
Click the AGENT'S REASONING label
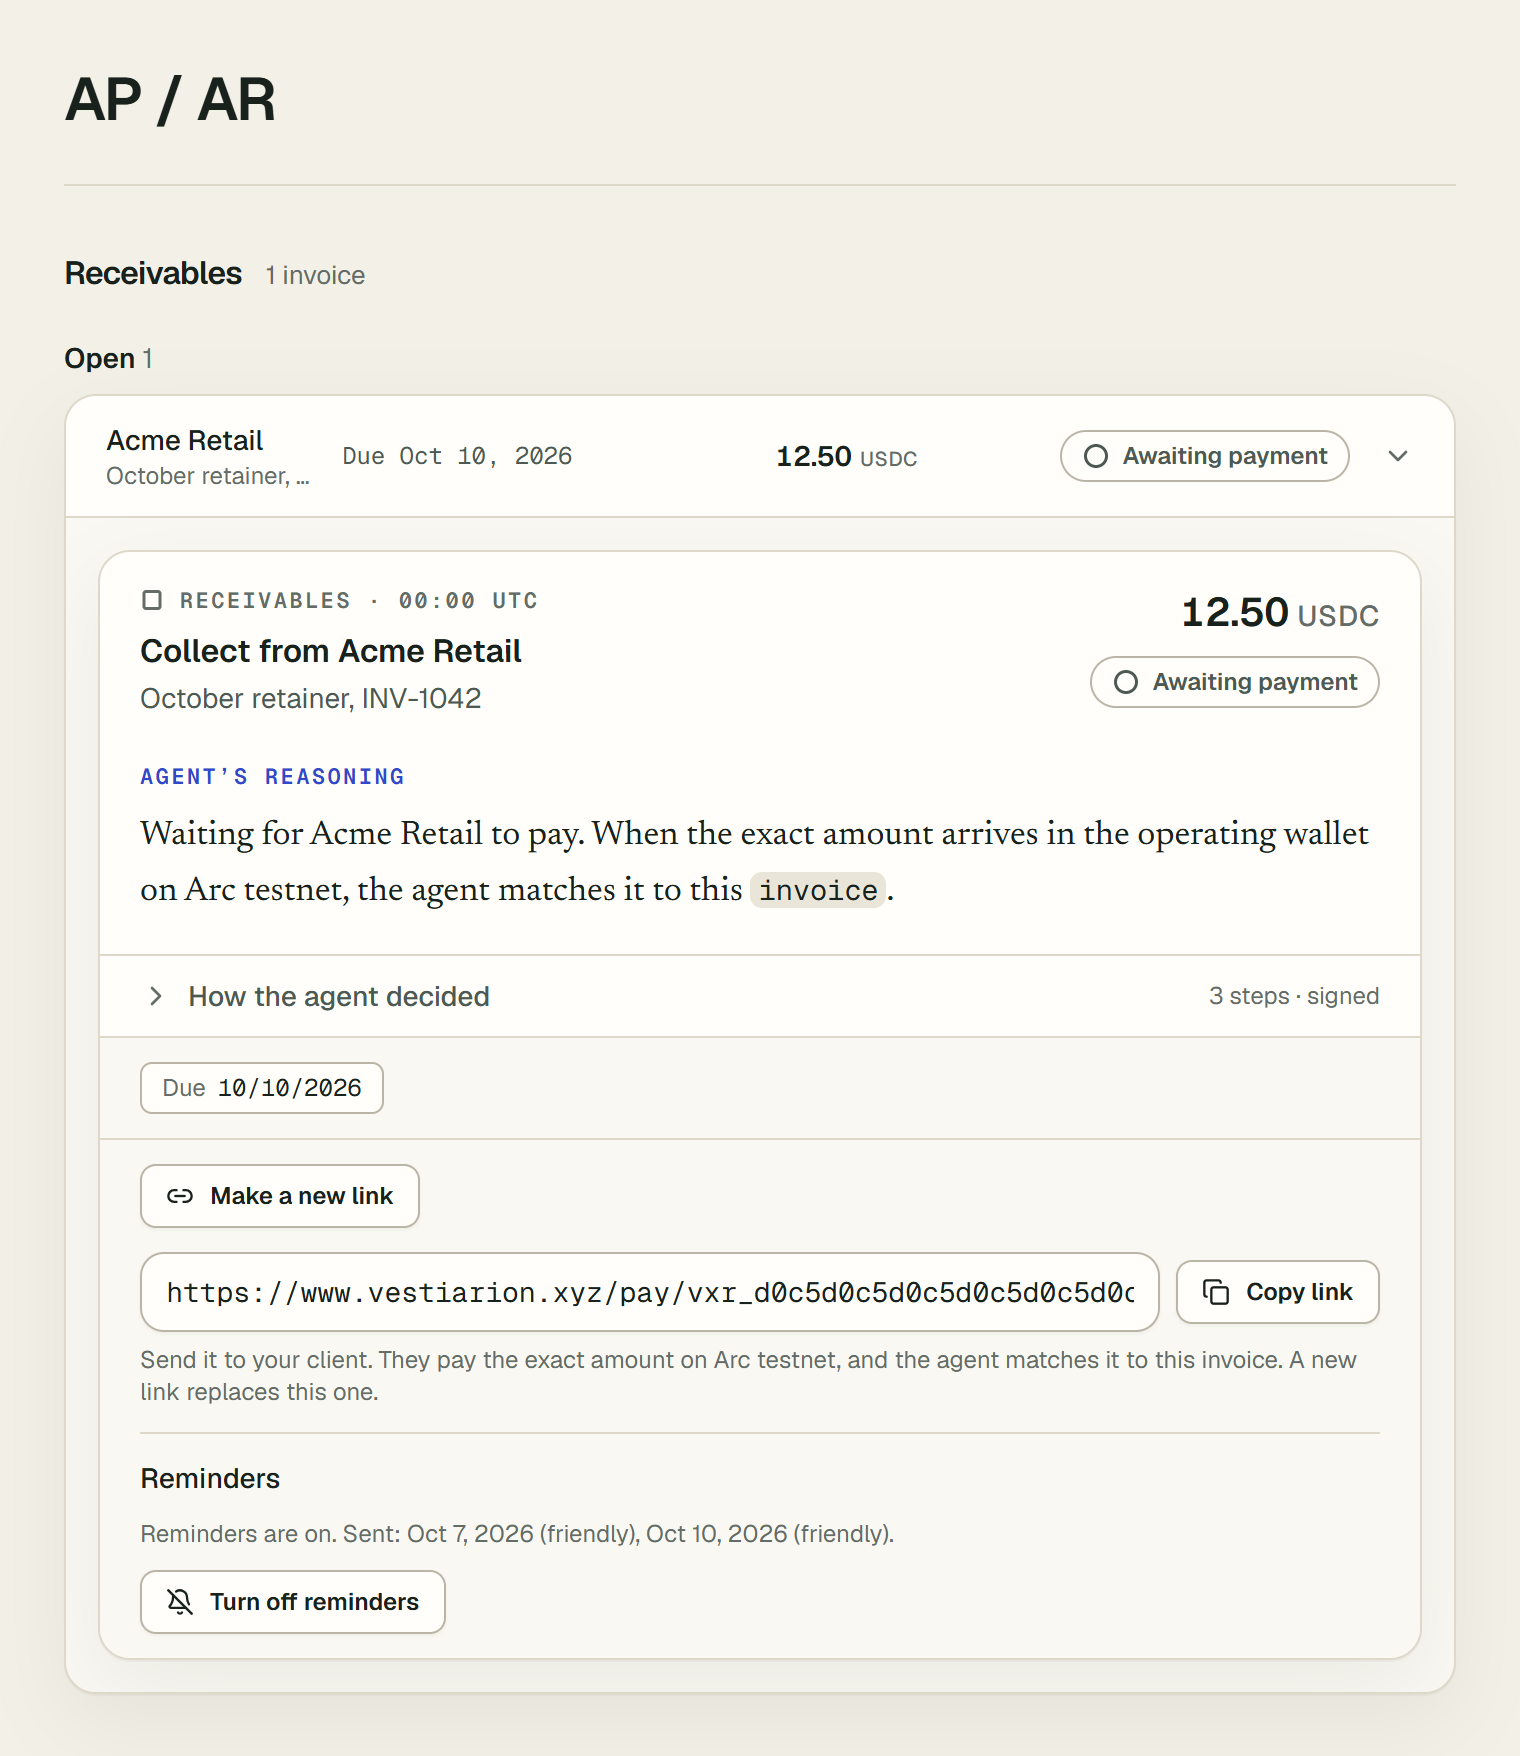pyautogui.click(x=272, y=777)
